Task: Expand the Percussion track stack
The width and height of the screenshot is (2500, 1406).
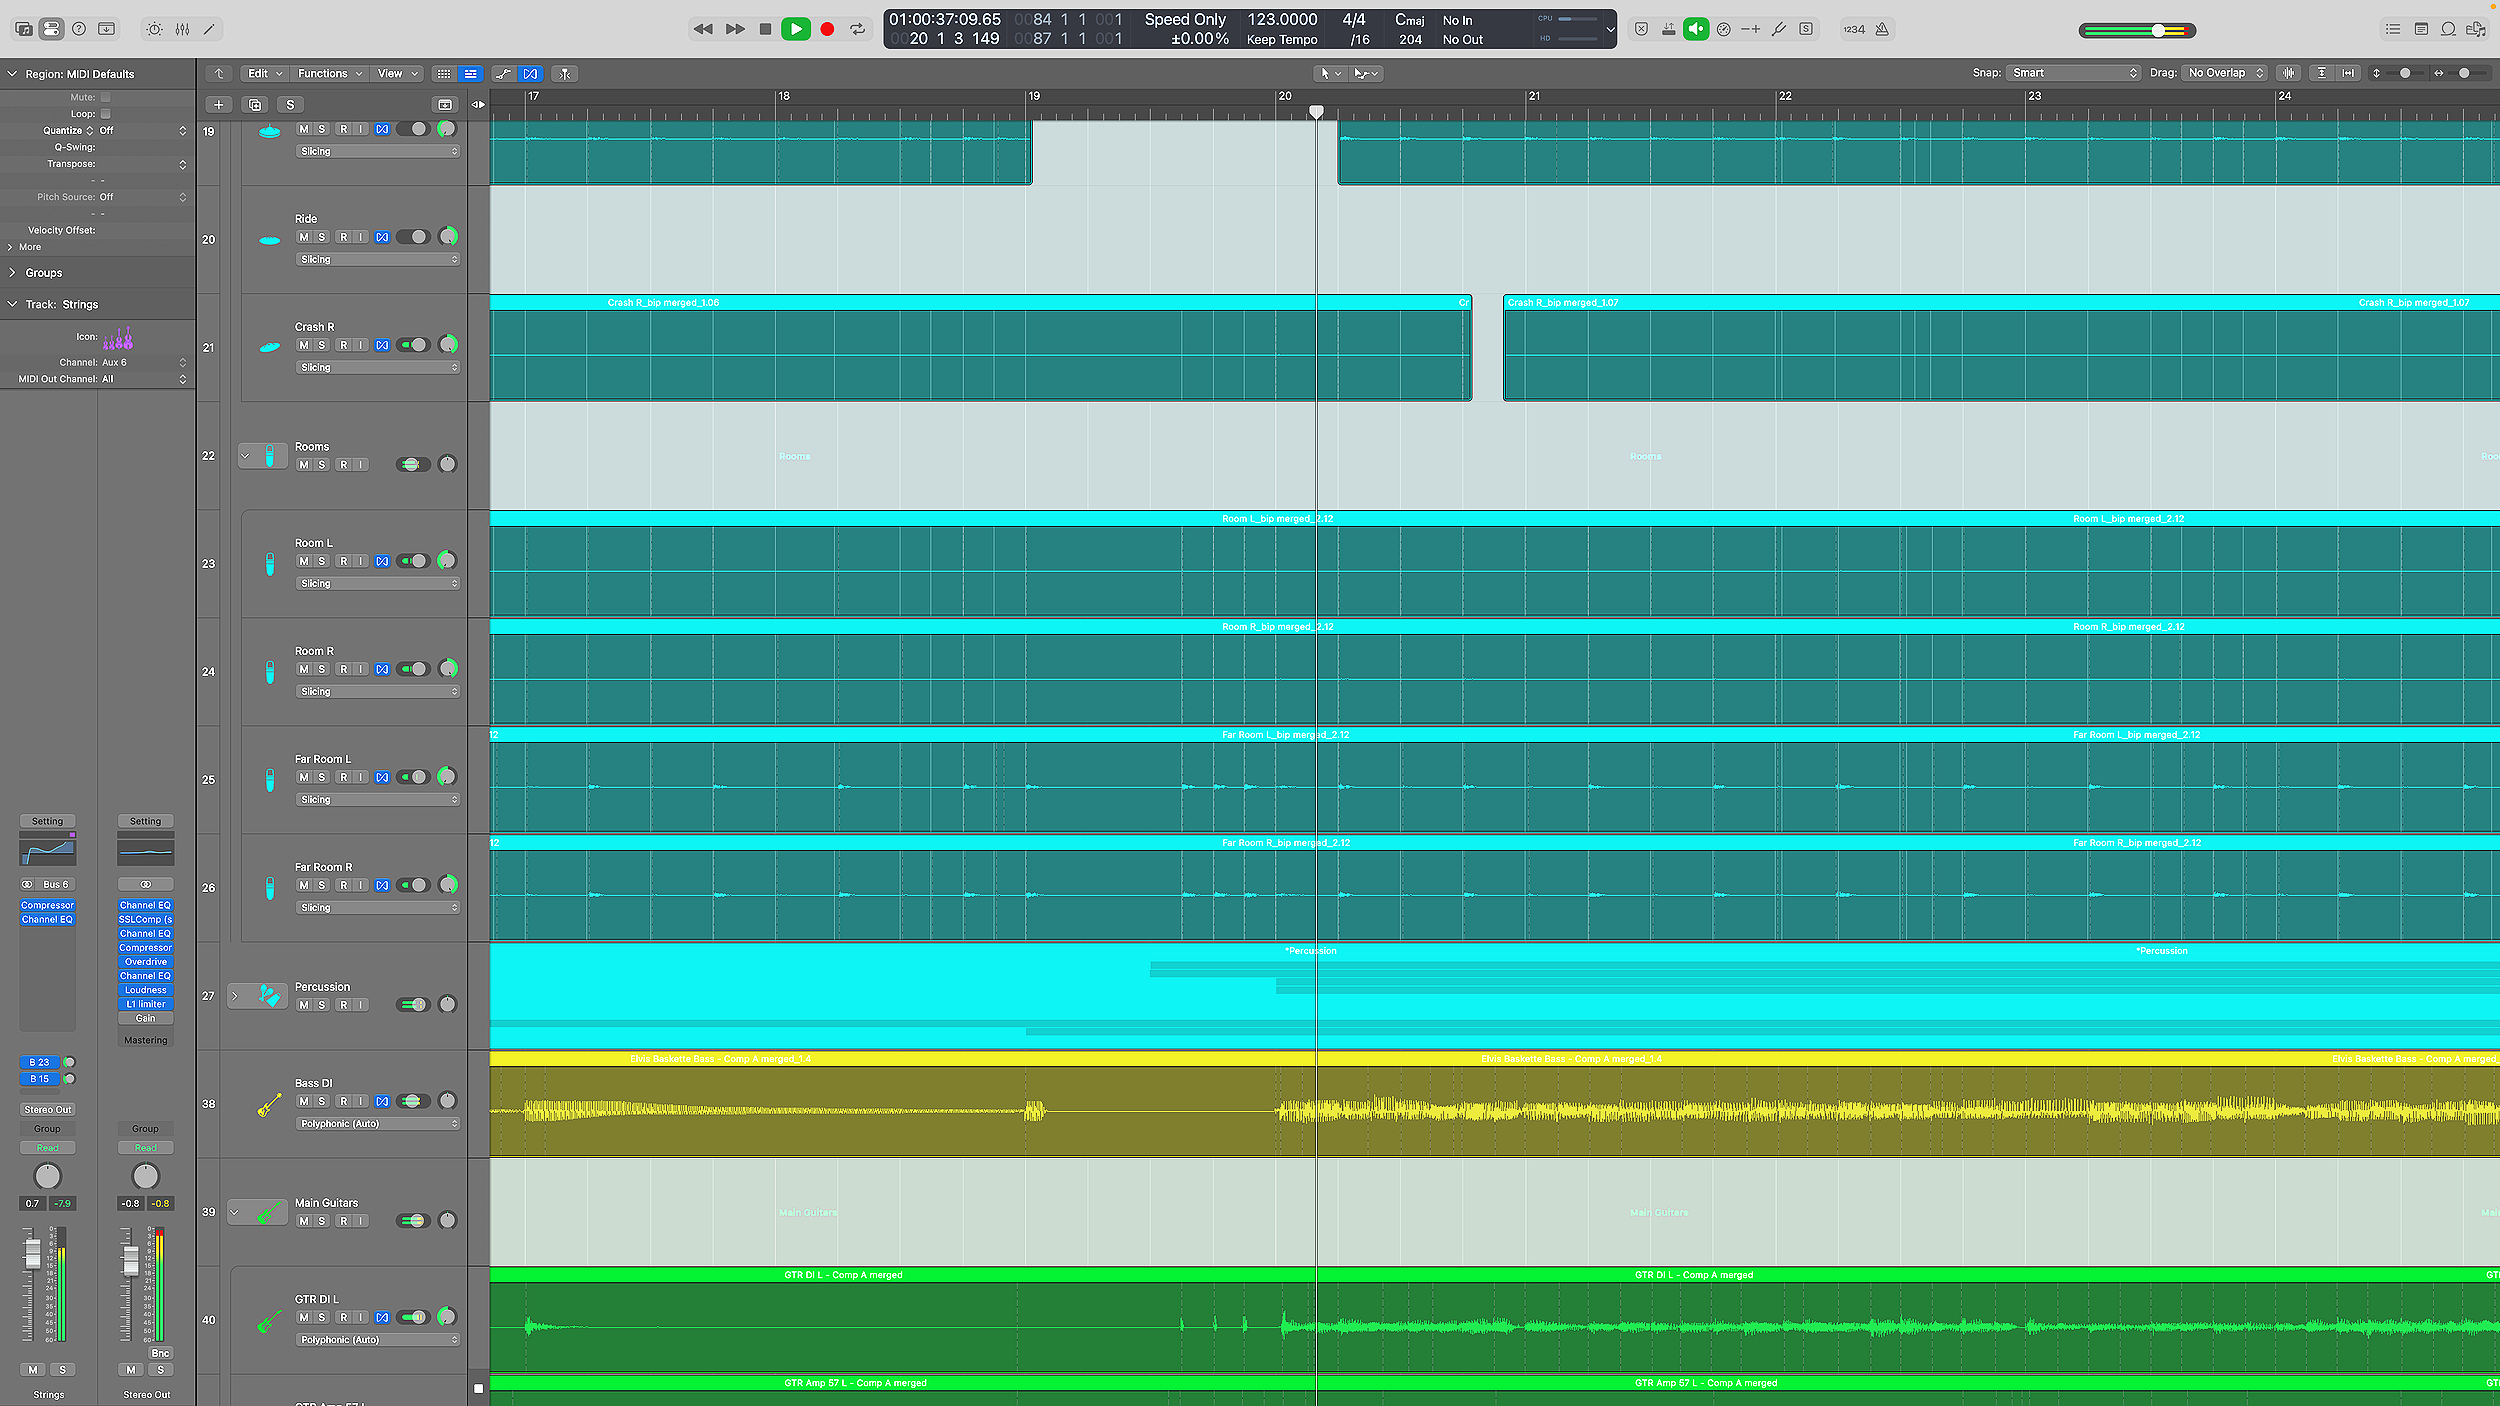Action: click(235, 996)
